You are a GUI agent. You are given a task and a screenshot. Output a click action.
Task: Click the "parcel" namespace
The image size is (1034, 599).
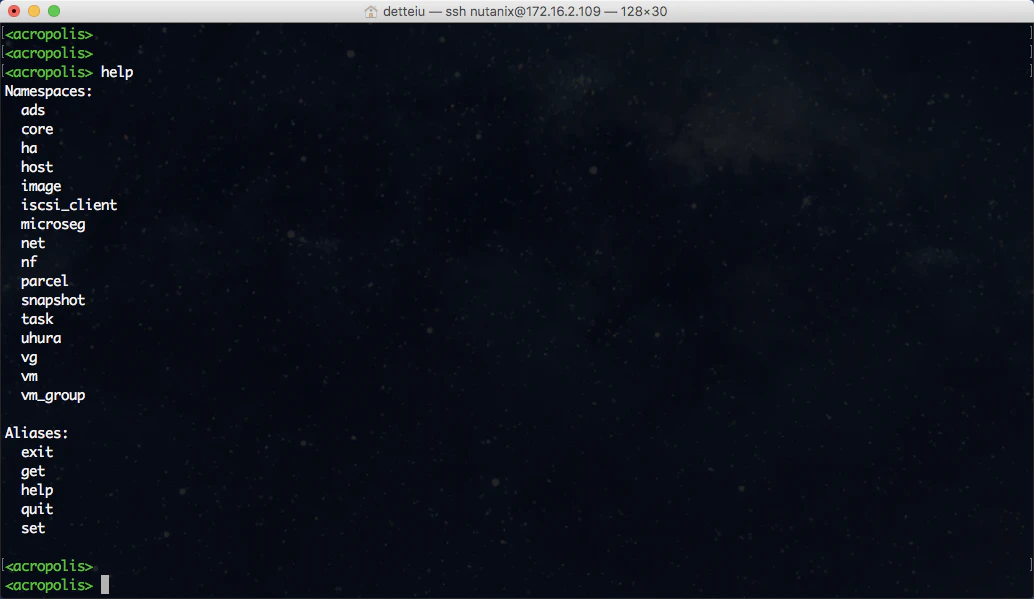coord(45,281)
